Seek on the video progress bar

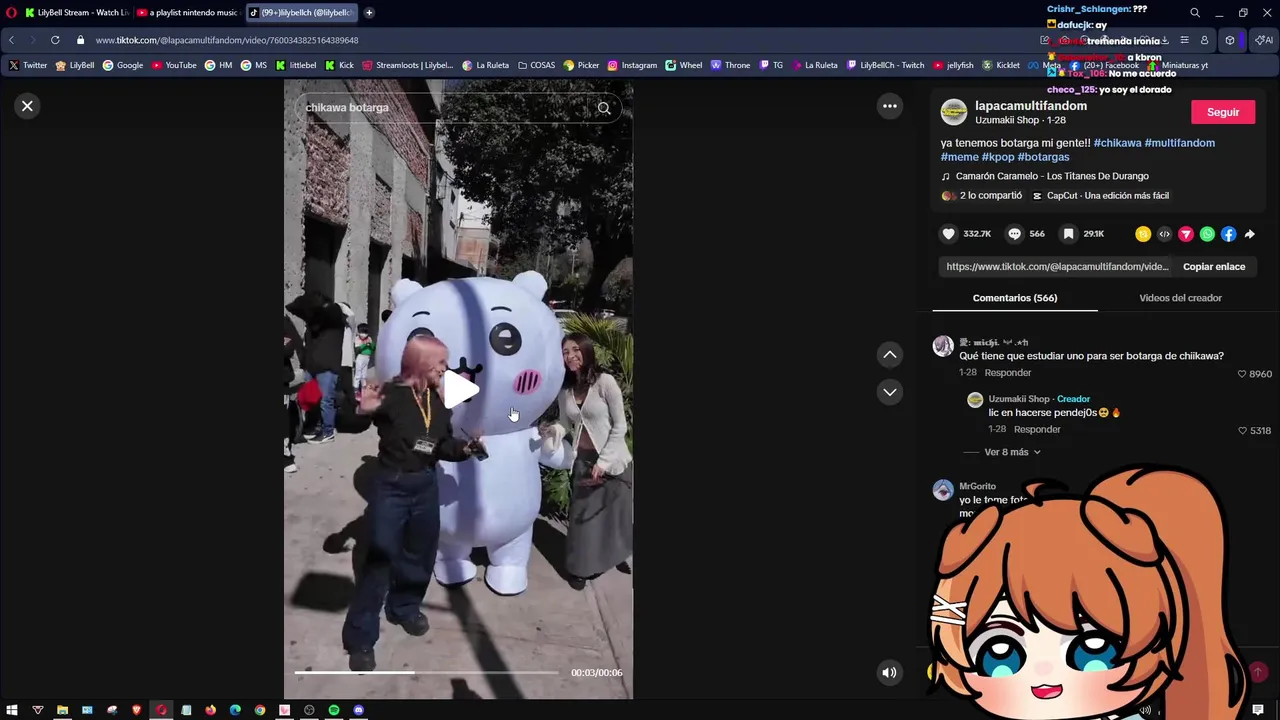click(x=426, y=673)
